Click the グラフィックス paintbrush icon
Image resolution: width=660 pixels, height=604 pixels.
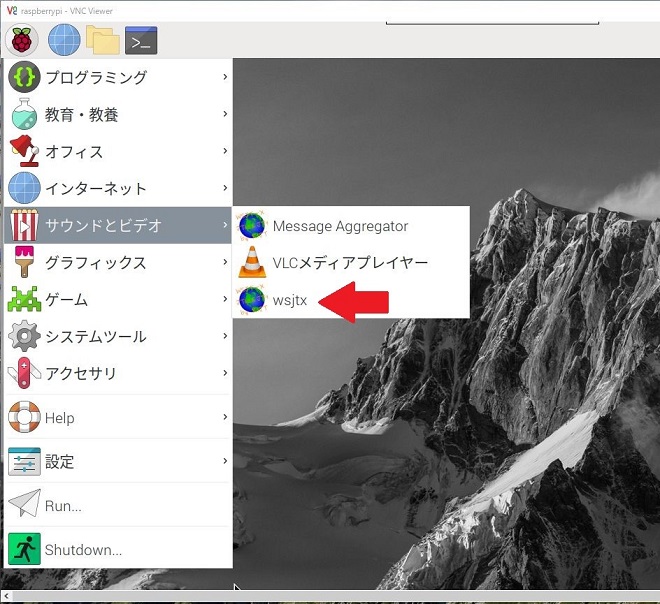tap(24, 262)
